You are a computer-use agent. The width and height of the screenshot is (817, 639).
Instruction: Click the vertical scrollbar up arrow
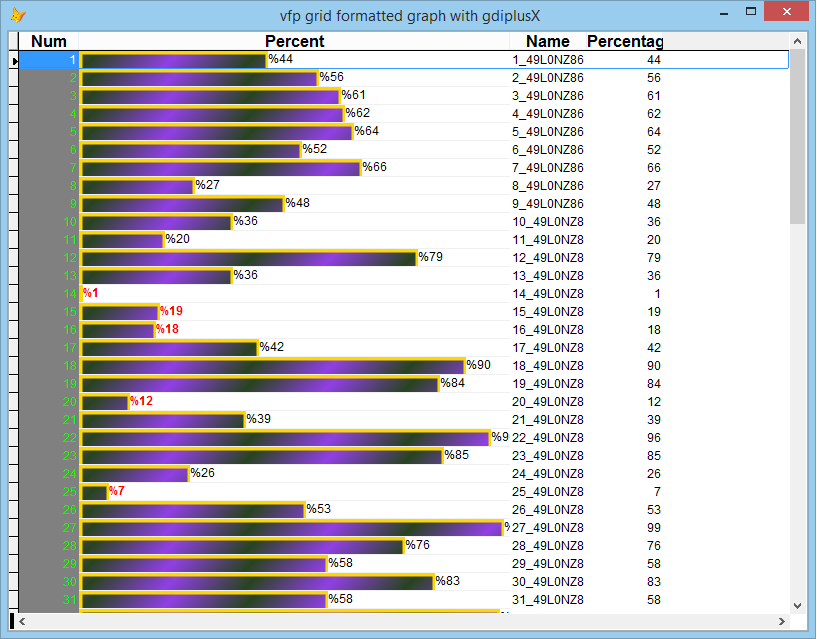797,41
